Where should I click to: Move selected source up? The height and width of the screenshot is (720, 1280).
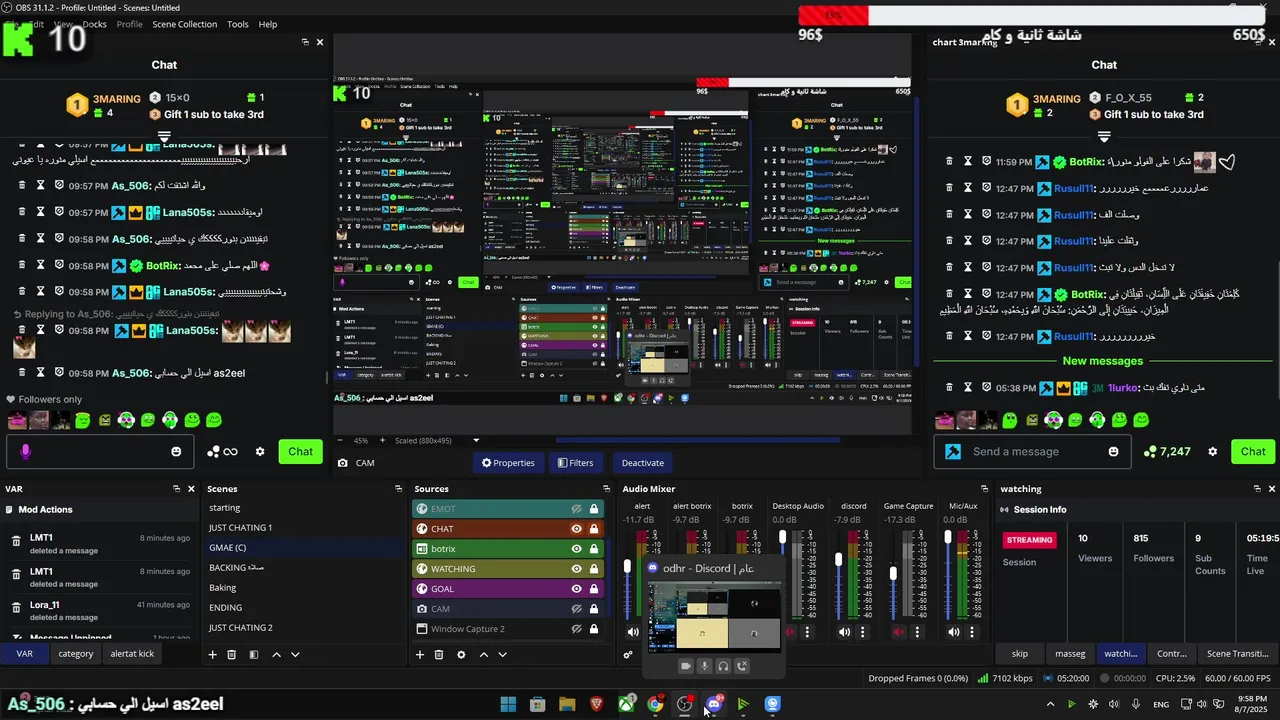(484, 655)
